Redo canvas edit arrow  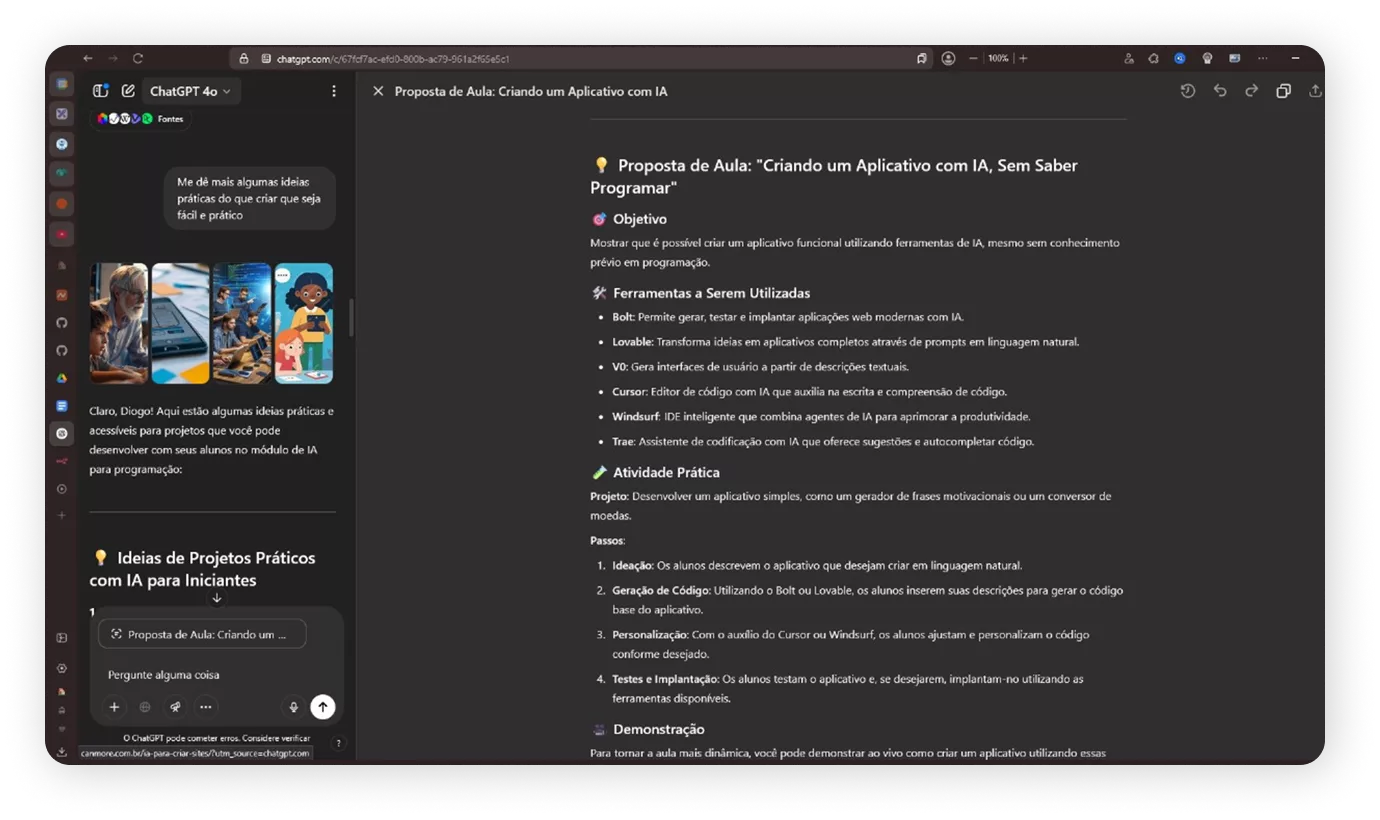click(1251, 91)
